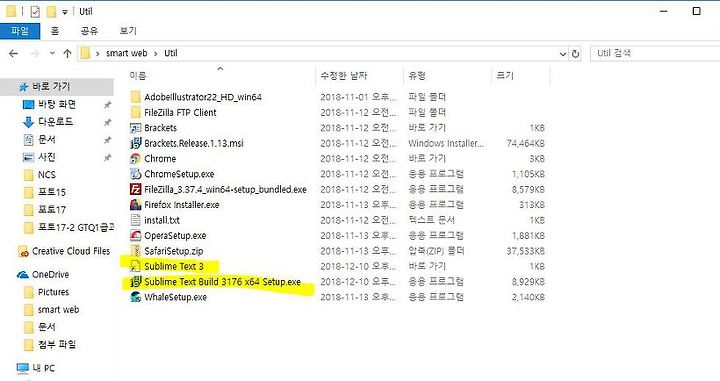Click the Util search box
This screenshot has height=381, width=720.
655,53
